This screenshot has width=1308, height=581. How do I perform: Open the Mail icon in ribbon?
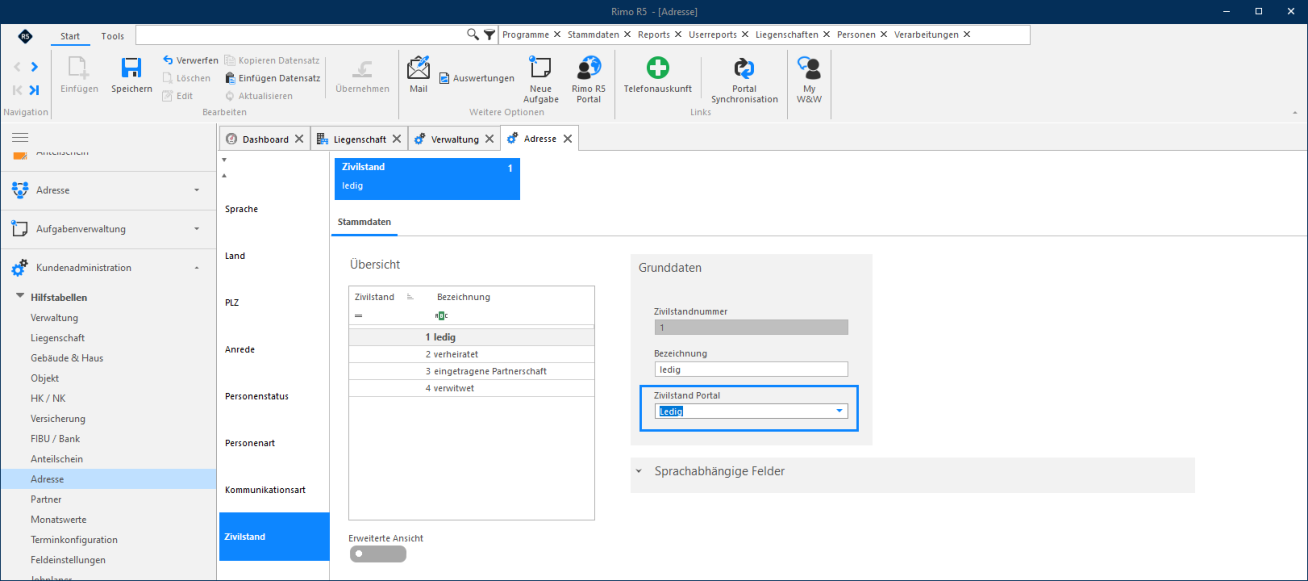(418, 68)
